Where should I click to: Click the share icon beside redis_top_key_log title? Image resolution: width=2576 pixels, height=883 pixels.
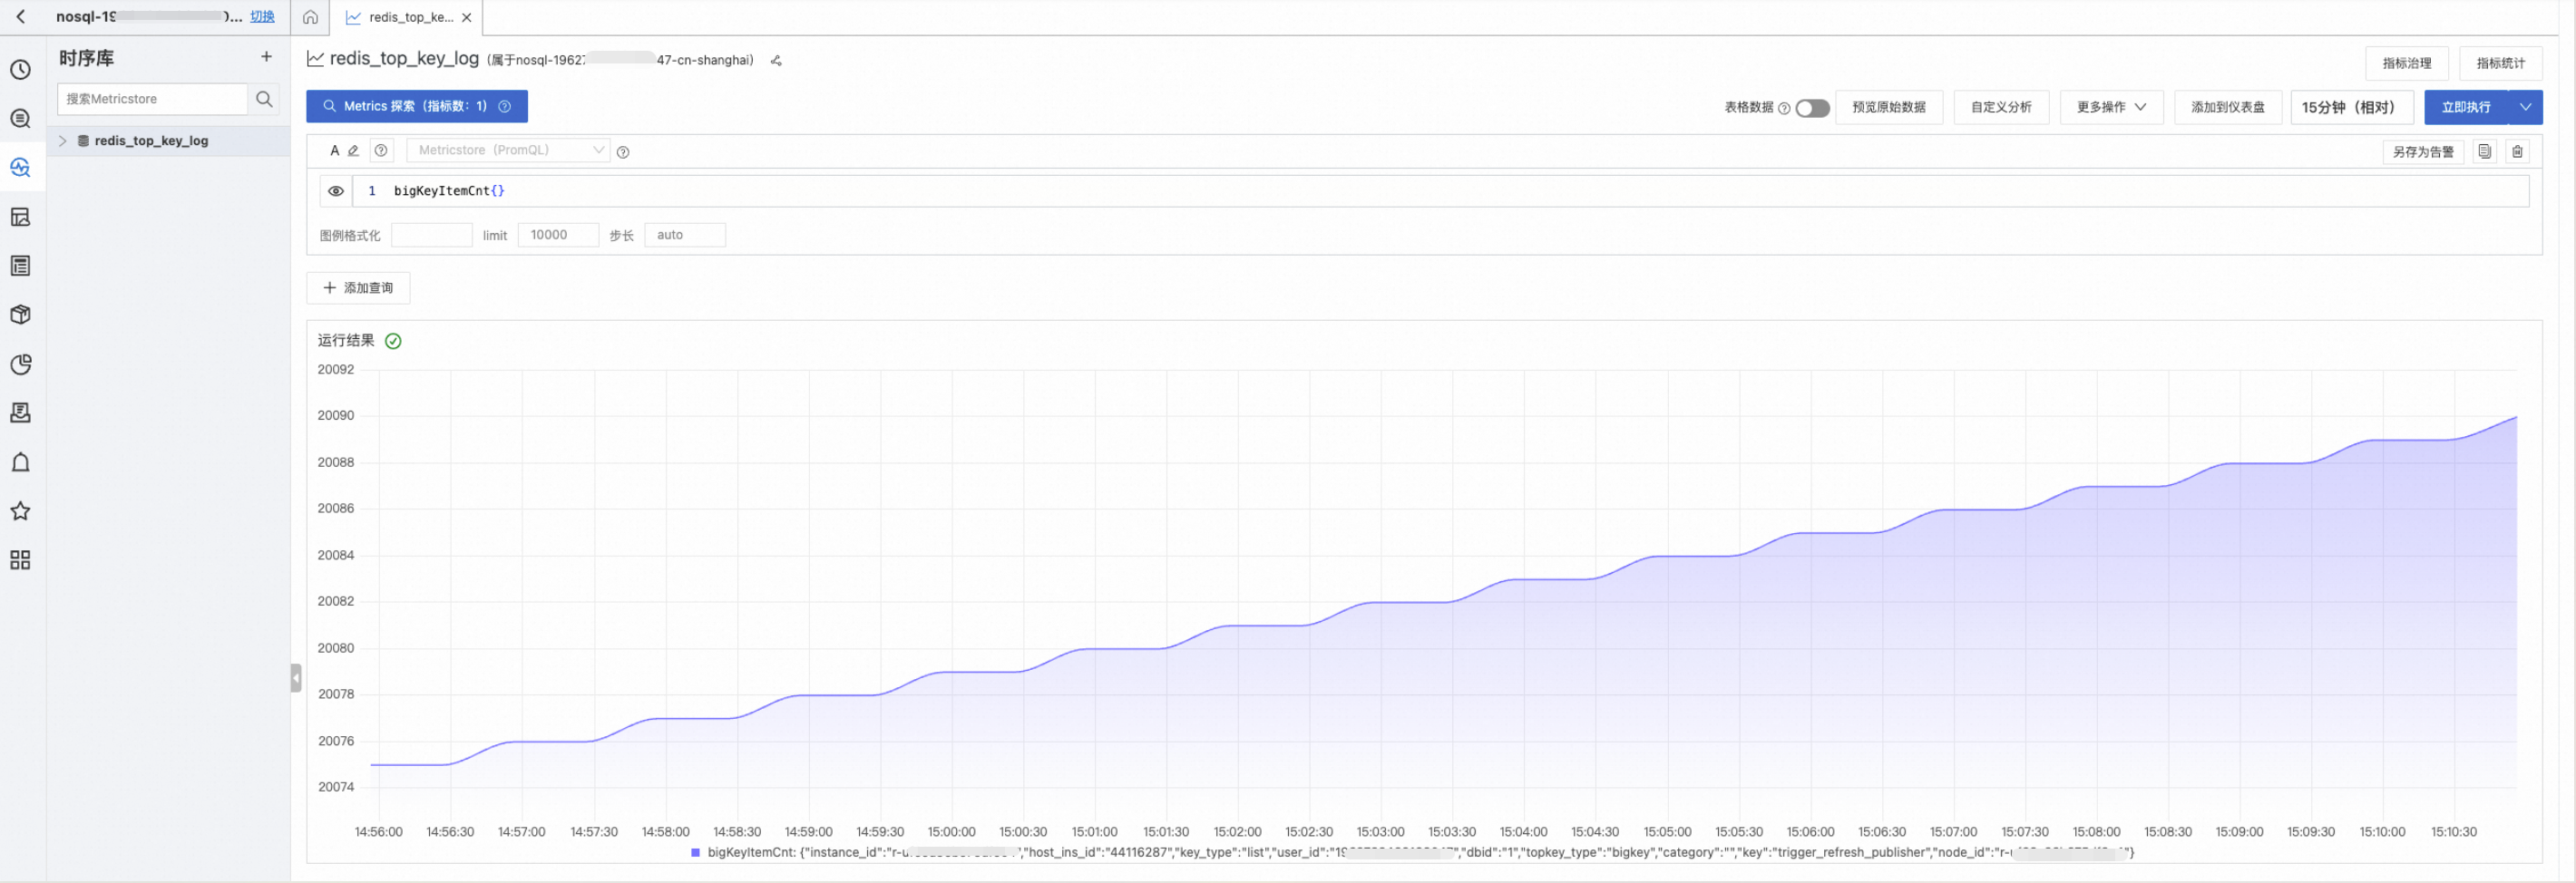(776, 60)
